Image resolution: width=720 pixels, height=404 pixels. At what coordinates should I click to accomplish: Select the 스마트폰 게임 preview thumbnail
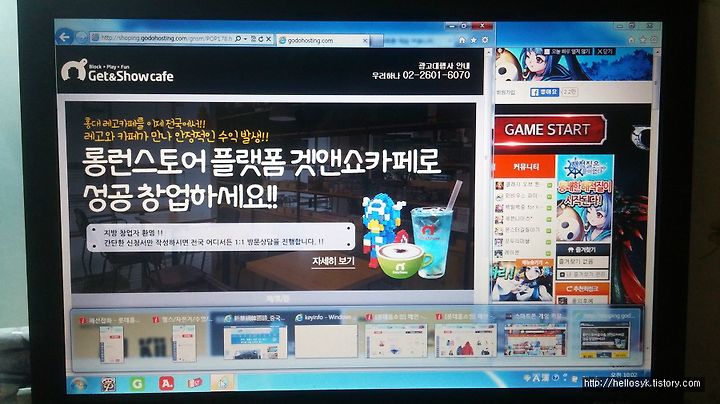[x=535, y=340]
